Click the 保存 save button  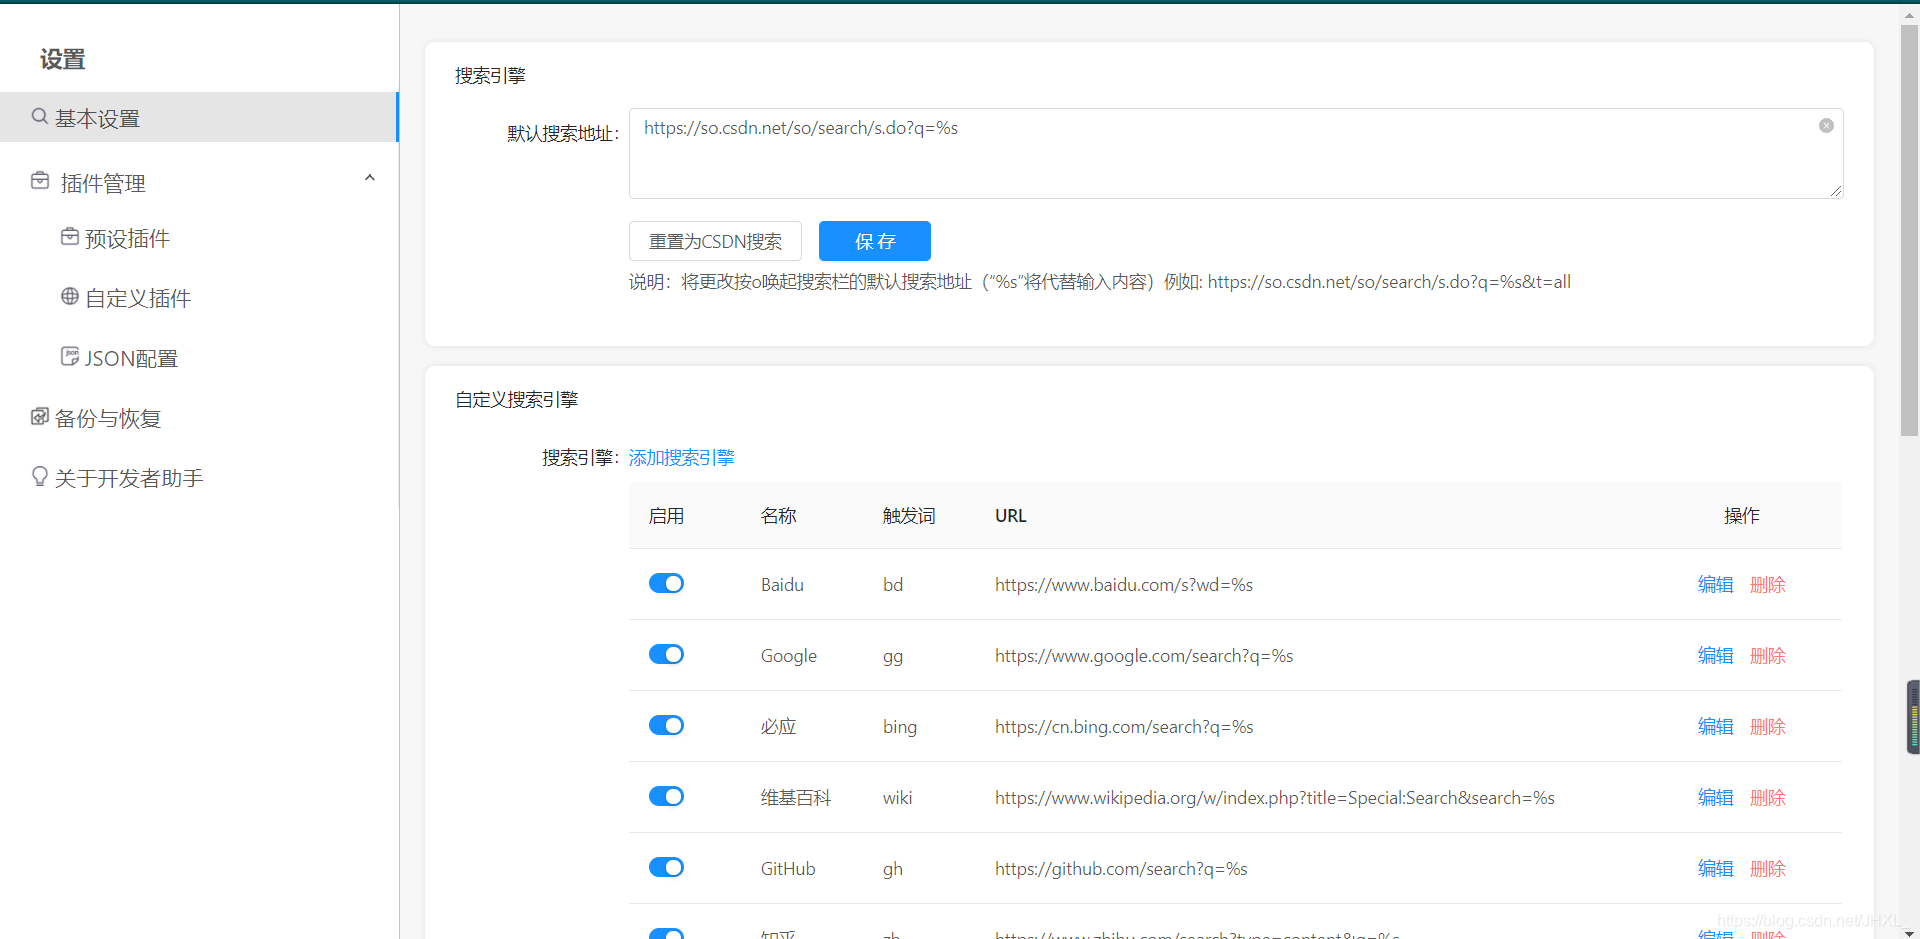point(874,241)
